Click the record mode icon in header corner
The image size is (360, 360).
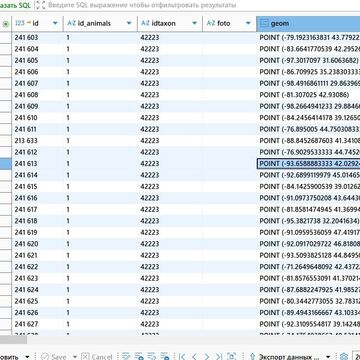tap(6, 24)
